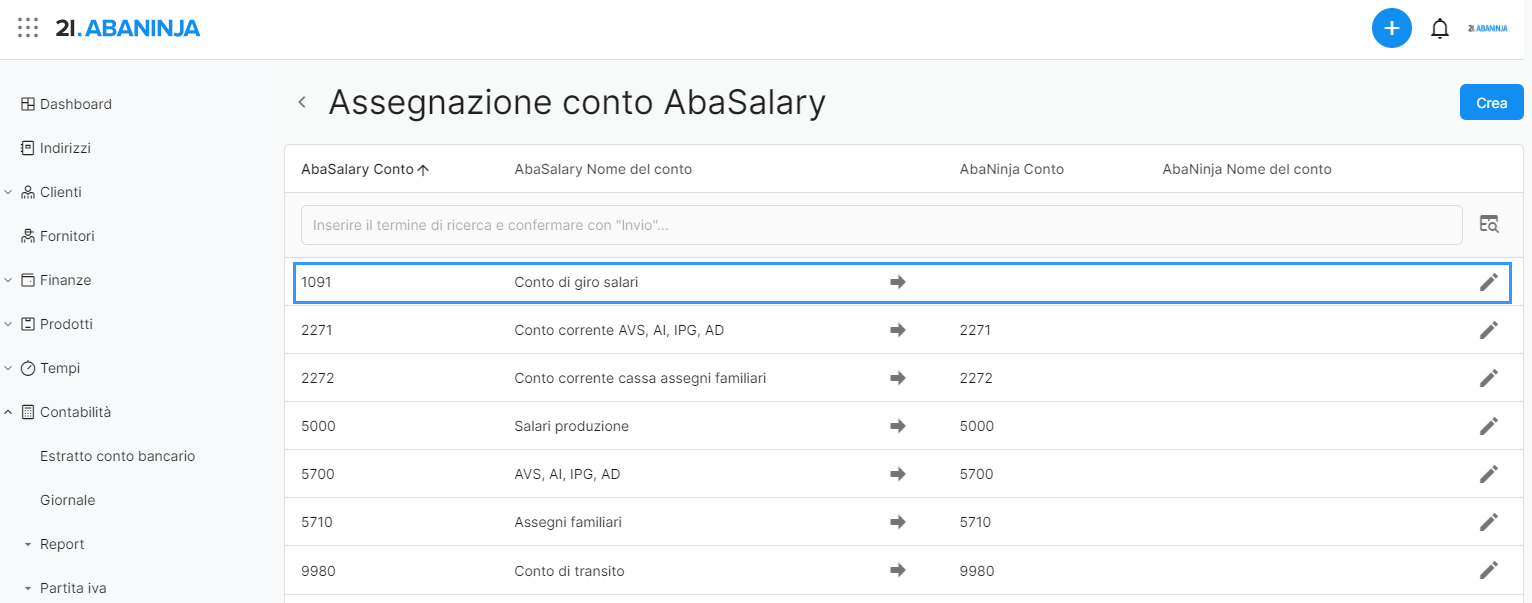1532x603 pixels.
Task: Sort by AbaSalary Conto arrow
Action: click(423, 170)
